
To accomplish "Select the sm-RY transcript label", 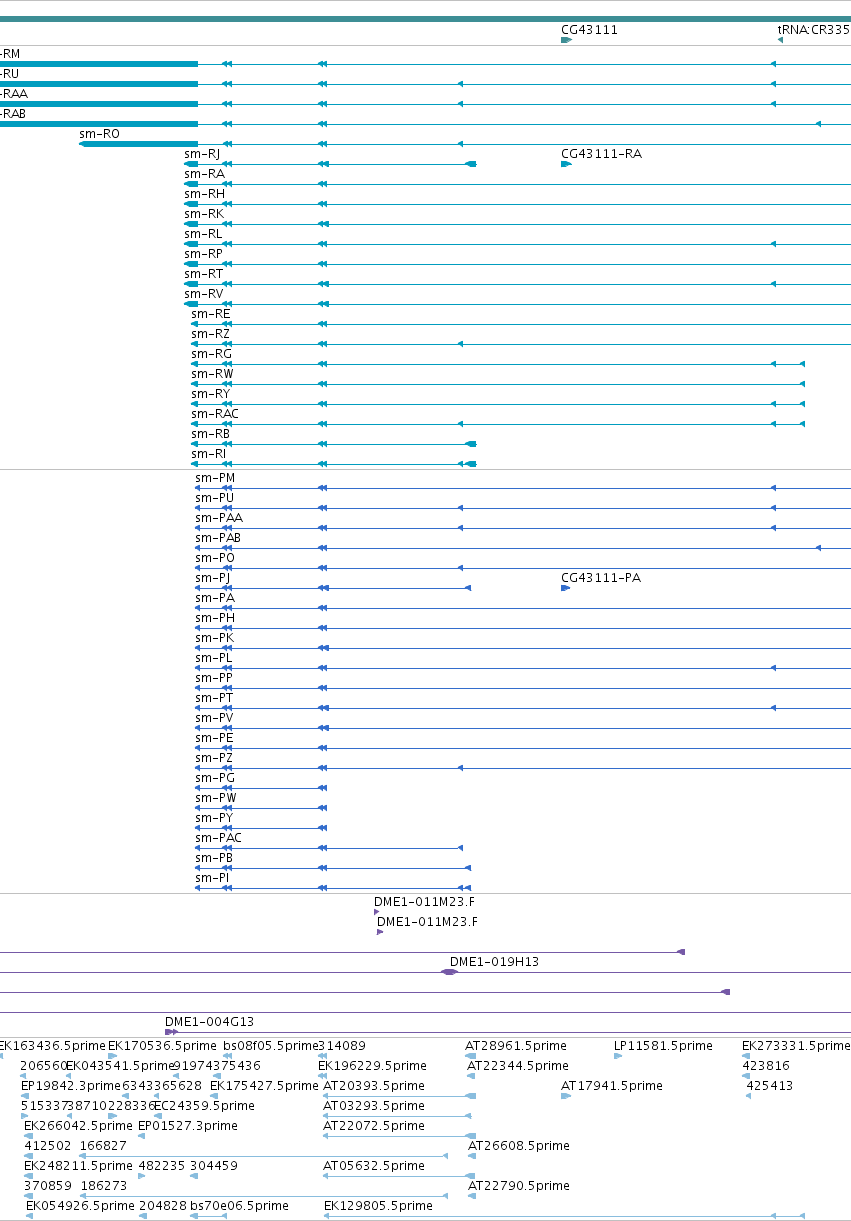I will coord(210,394).
